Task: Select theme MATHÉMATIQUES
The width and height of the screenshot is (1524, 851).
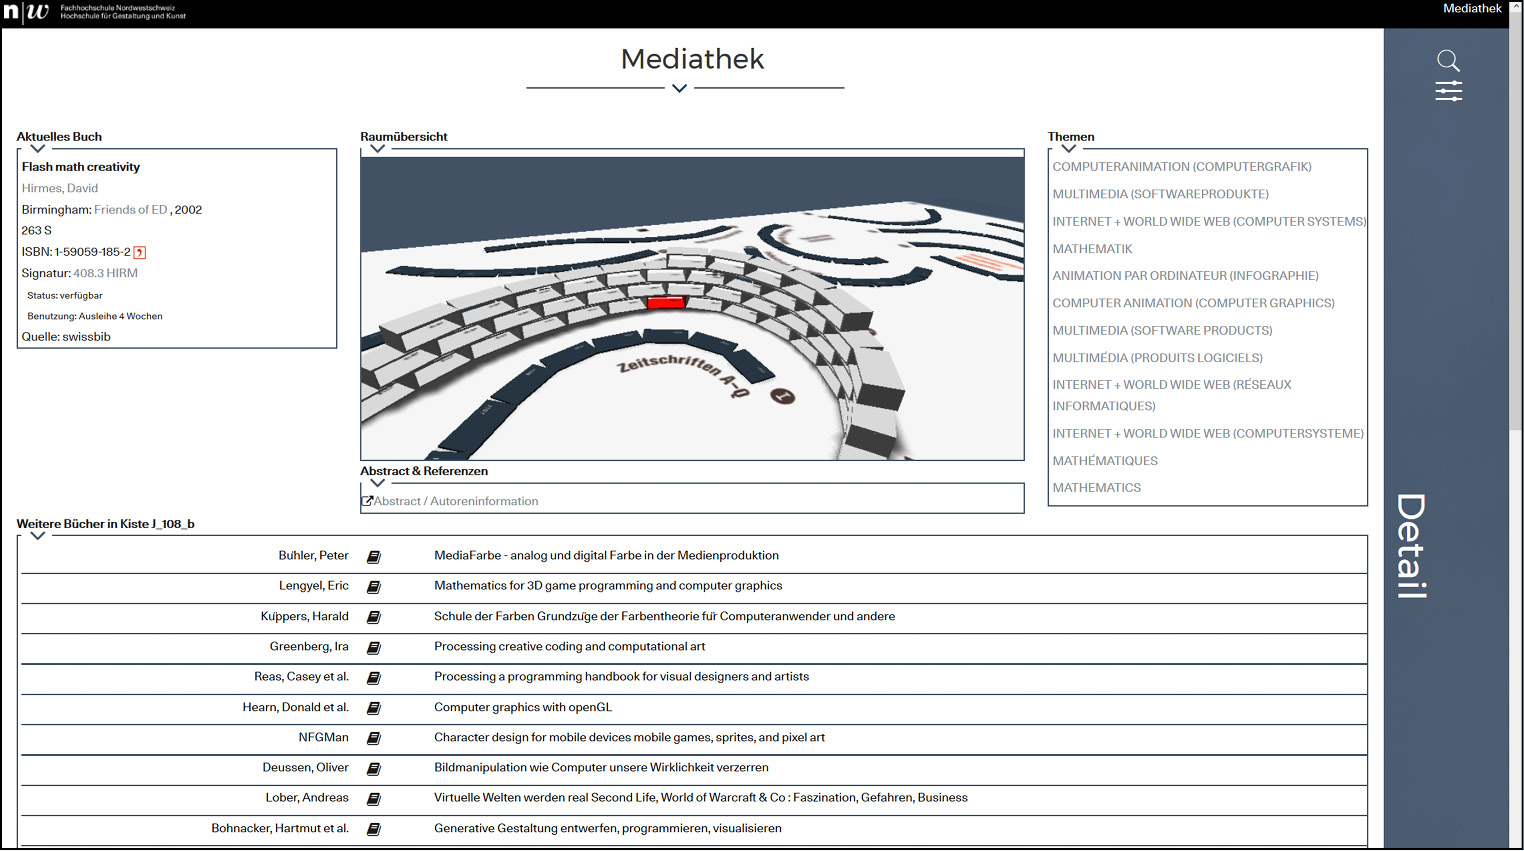Action: [1105, 461]
